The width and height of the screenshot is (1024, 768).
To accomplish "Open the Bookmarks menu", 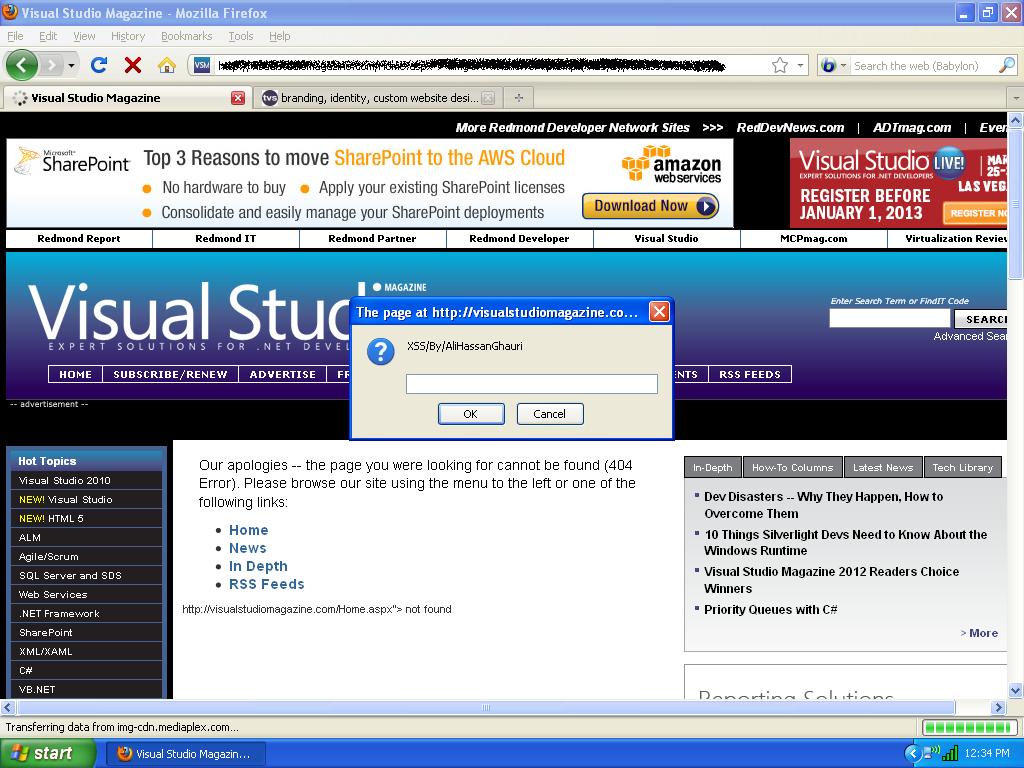I will click(x=187, y=36).
